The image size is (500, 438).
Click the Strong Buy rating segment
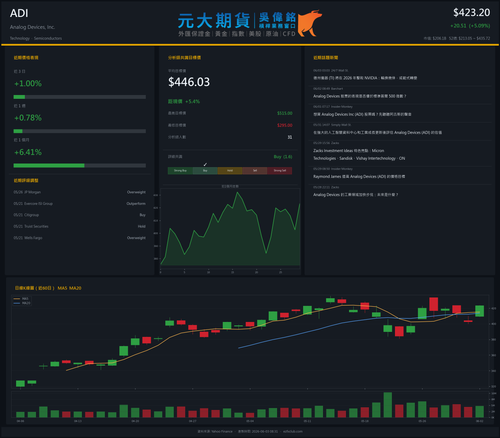(180, 171)
